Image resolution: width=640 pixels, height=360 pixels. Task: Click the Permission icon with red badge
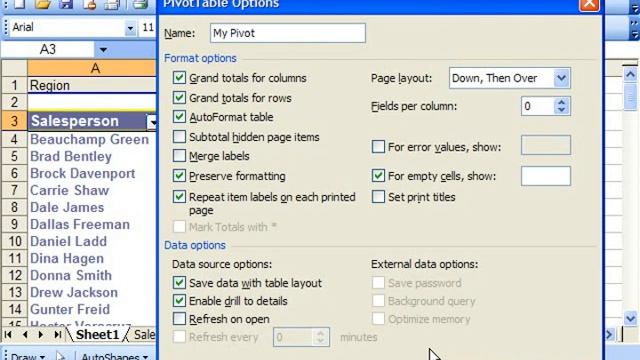point(89,4)
